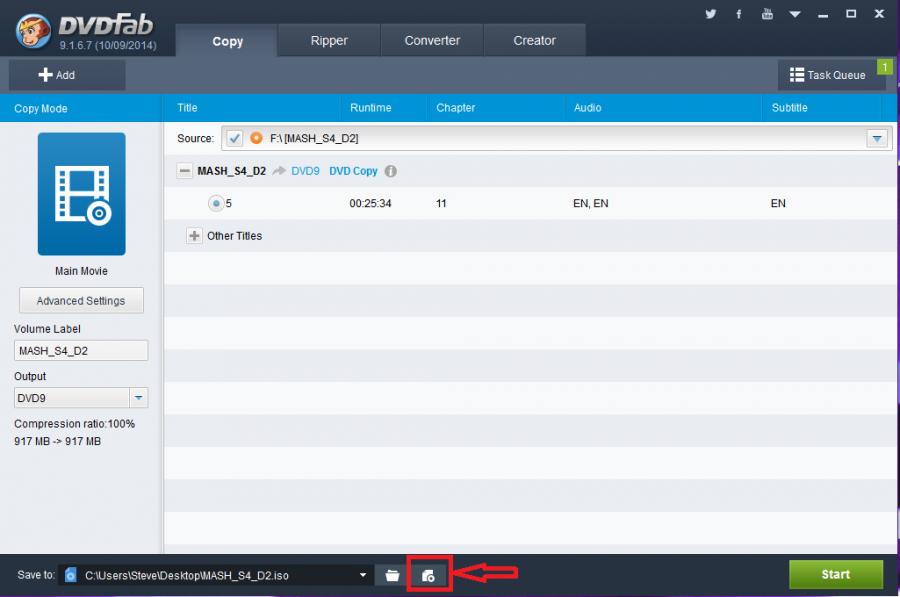The image size is (900, 597).
Task: Expand the Source path dropdown arrow
Action: [876, 138]
